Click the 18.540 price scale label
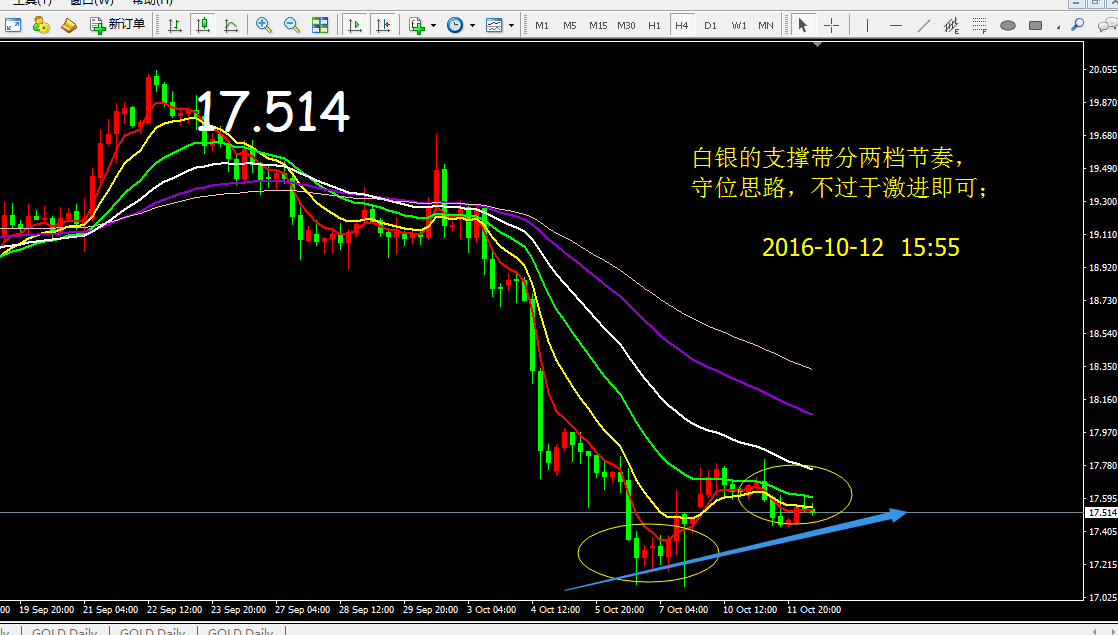1118x635 pixels. (1102, 334)
